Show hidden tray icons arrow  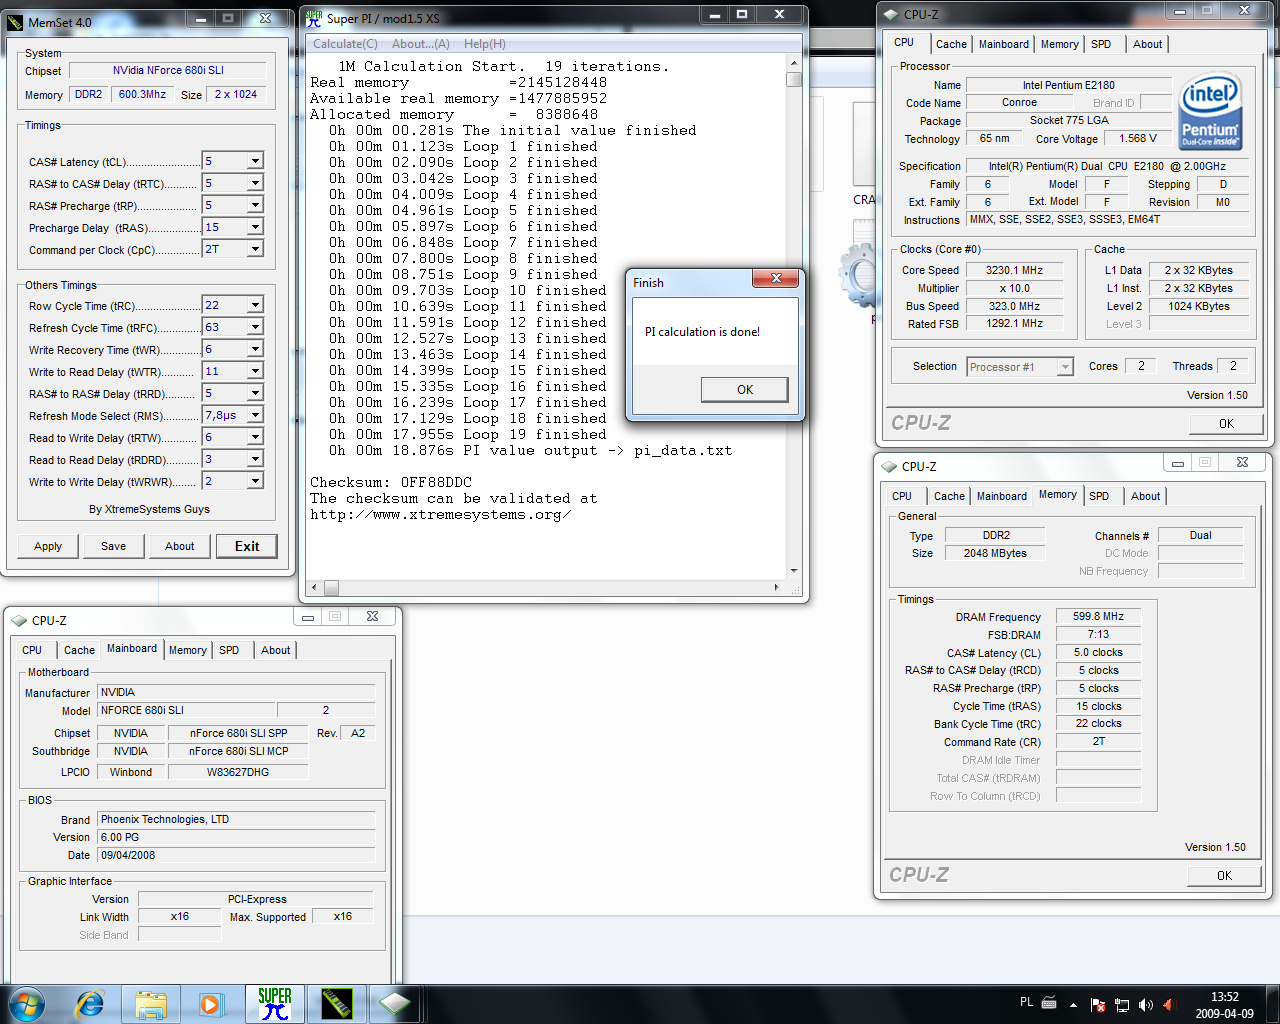tap(1073, 1004)
